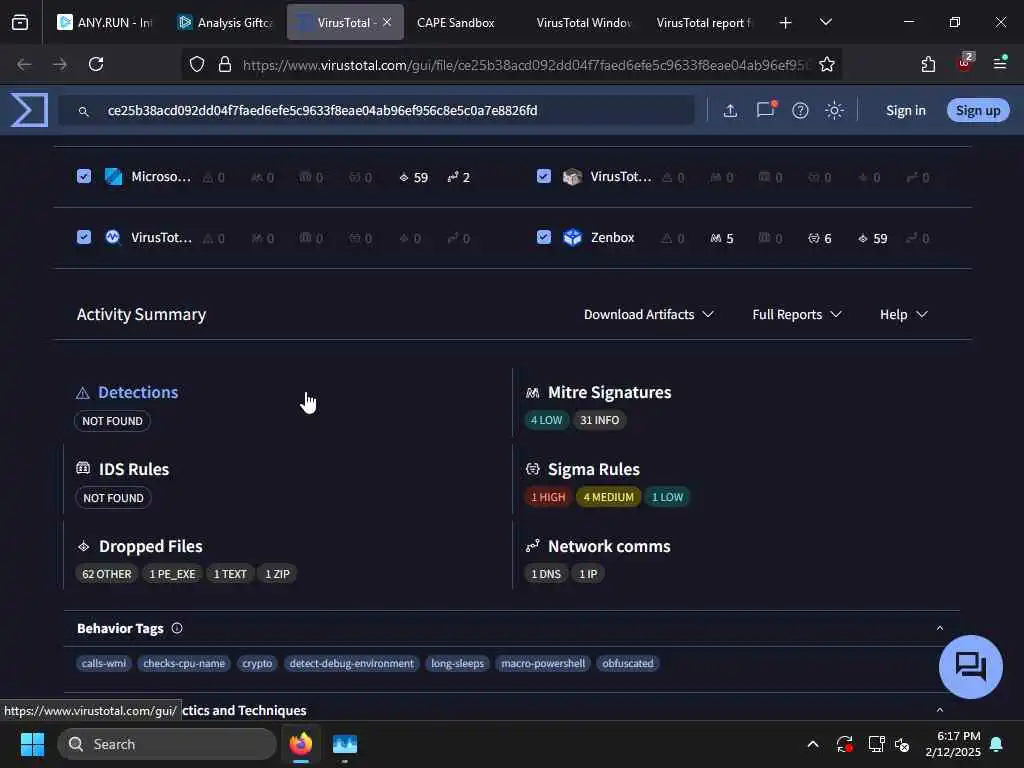This screenshot has height=768, width=1024.
Task: Click the 1 HIGH Sigma Rules badge
Action: tap(548, 497)
